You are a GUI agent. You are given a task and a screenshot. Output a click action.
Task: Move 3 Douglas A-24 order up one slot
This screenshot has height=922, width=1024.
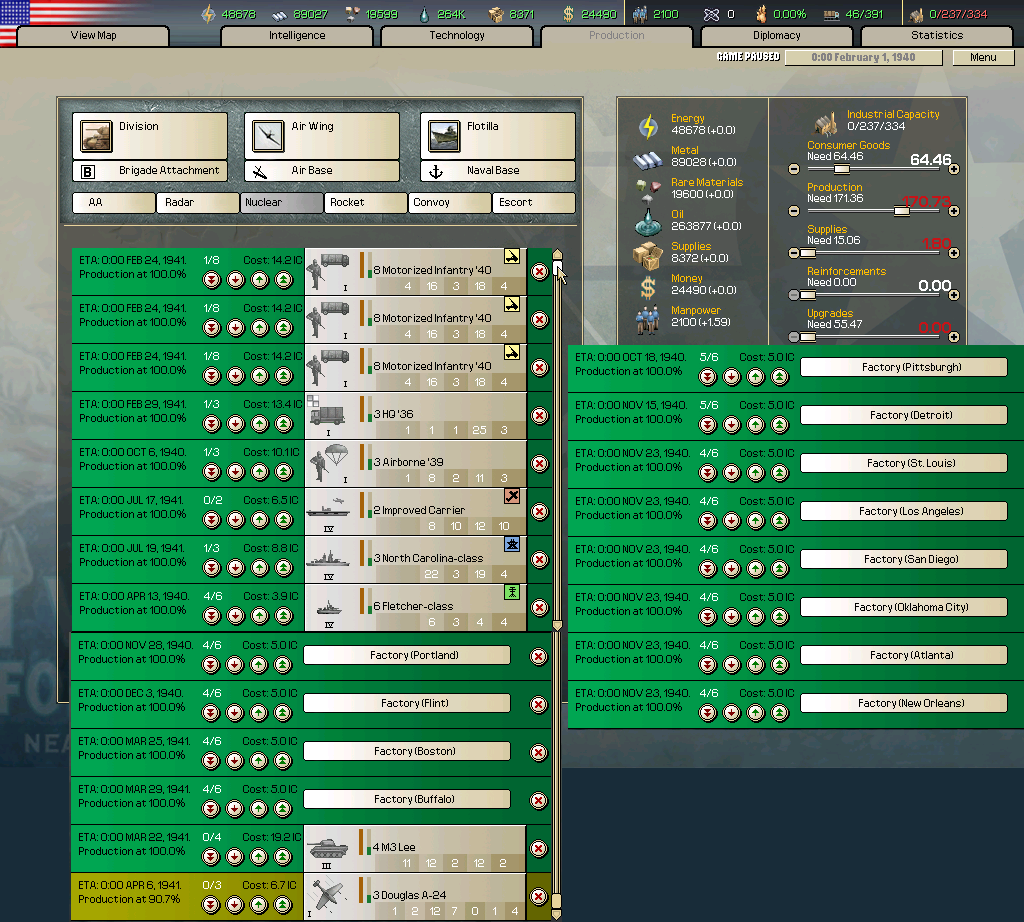pyautogui.click(x=259, y=905)
